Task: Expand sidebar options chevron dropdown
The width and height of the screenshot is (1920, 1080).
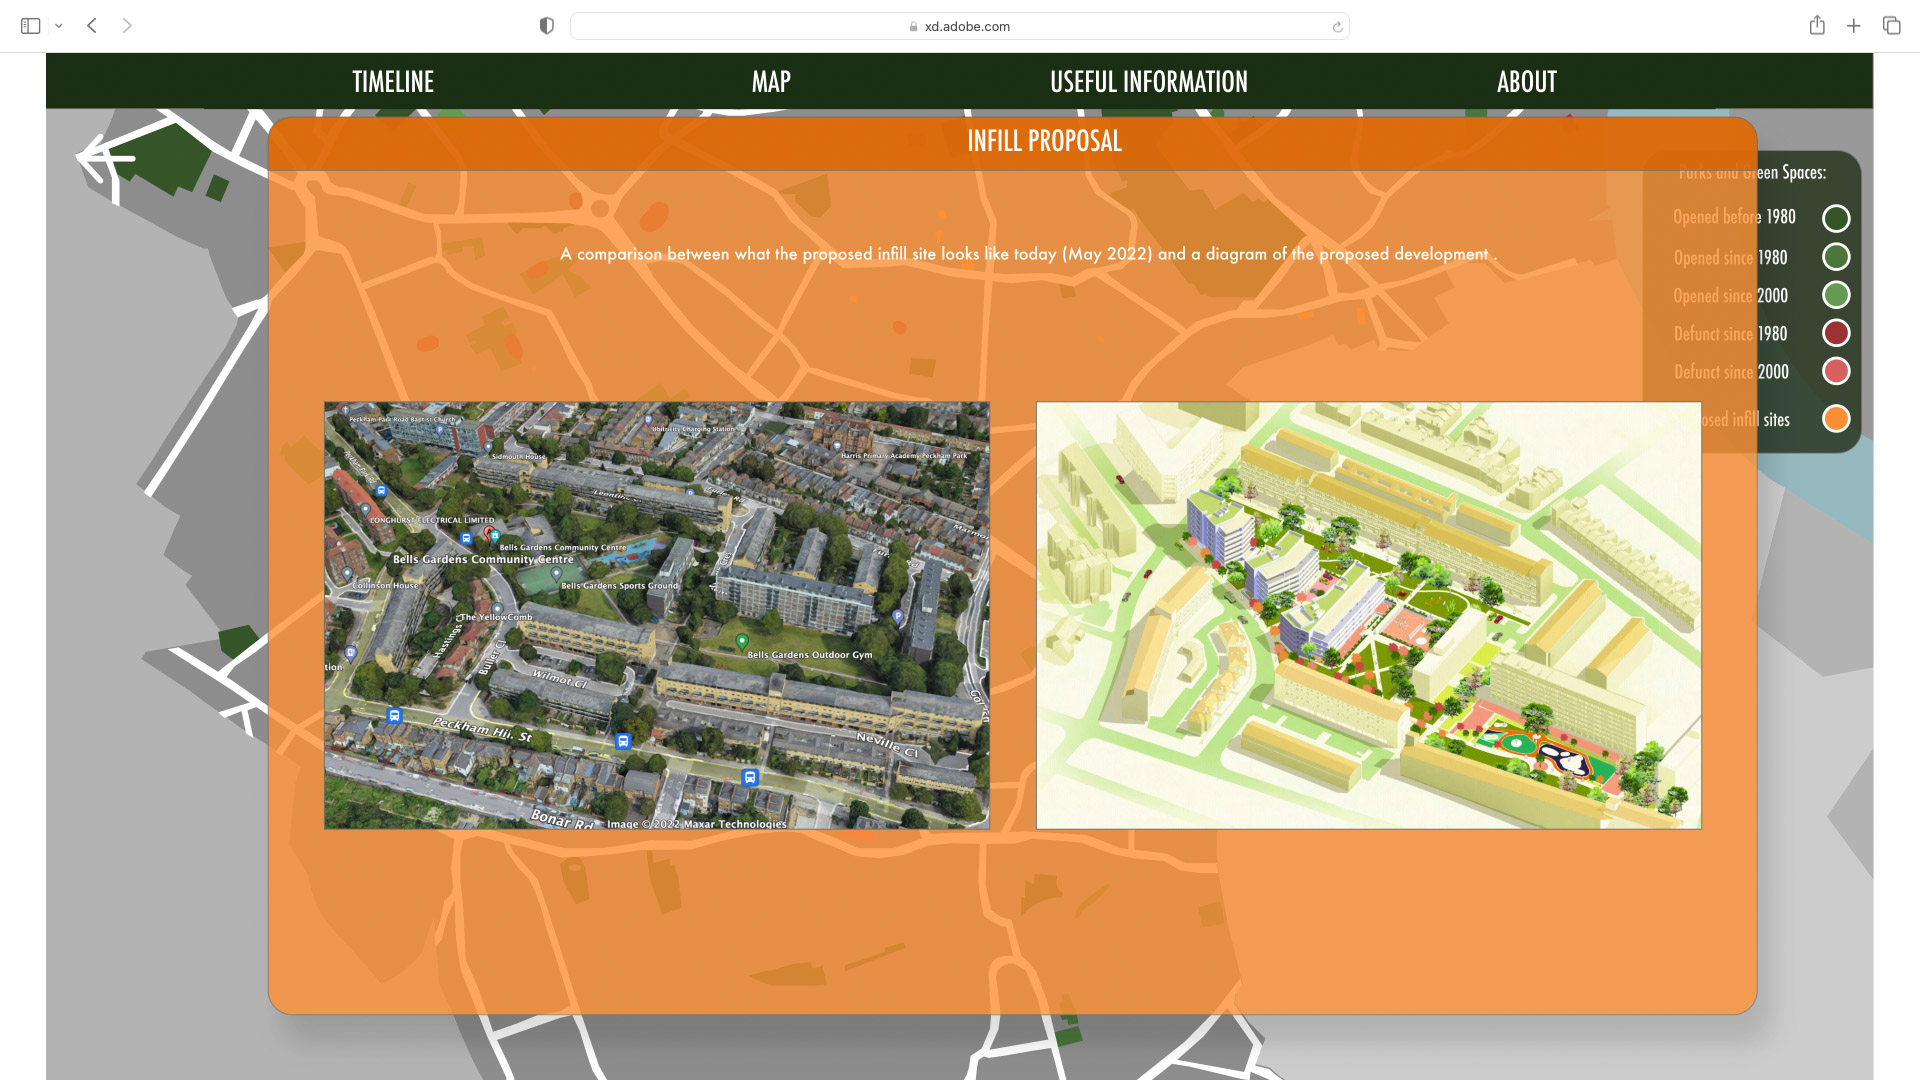Action: (59, 26)
